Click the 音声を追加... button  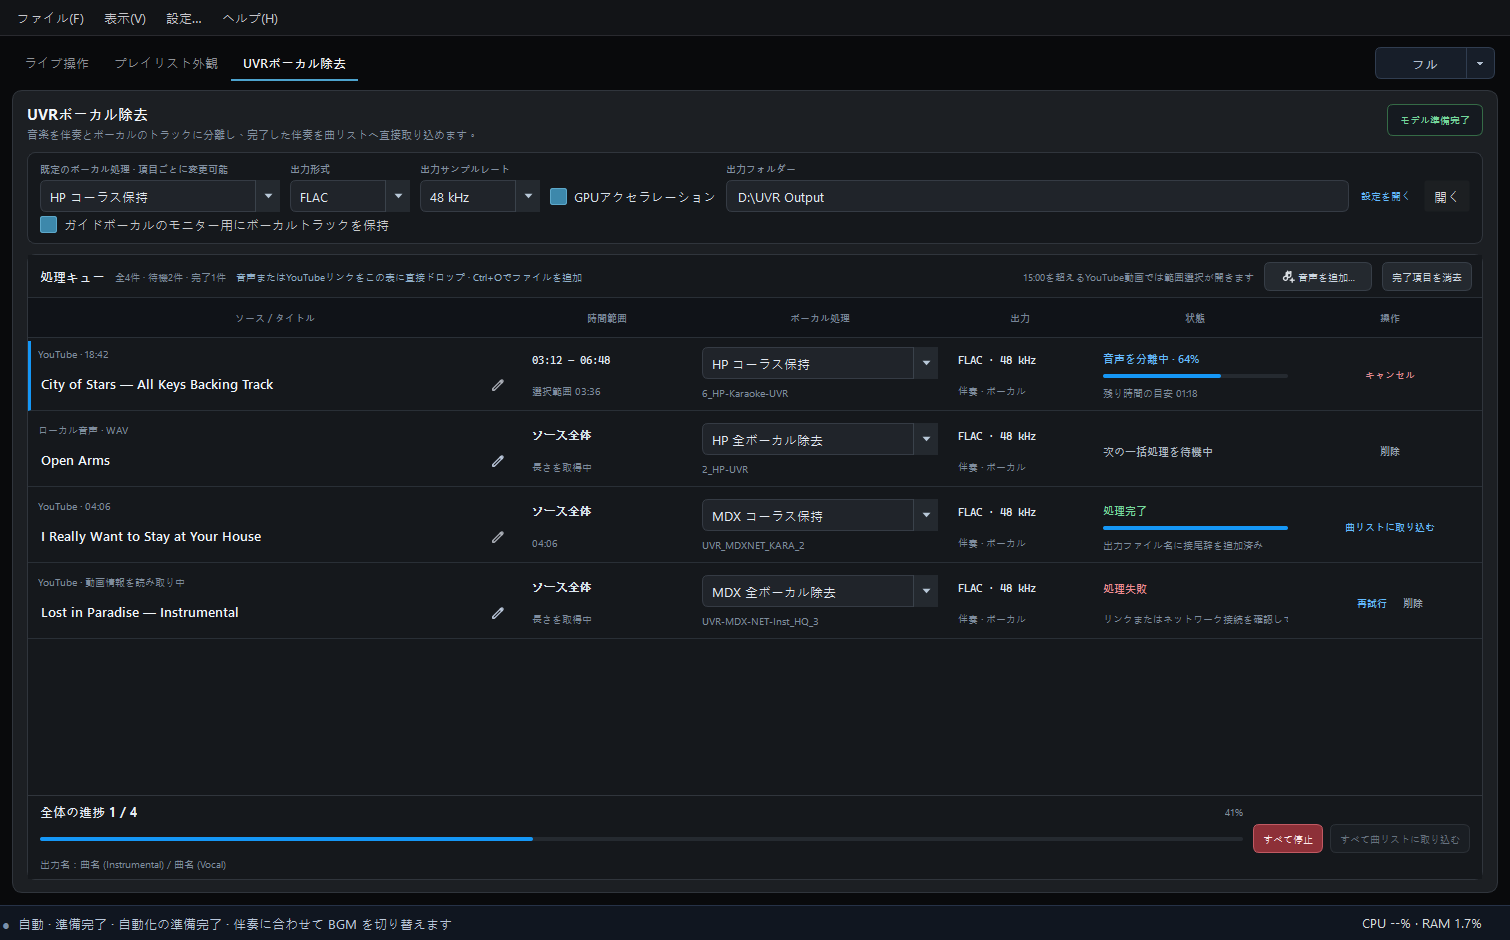click(x=1318, y=277)
